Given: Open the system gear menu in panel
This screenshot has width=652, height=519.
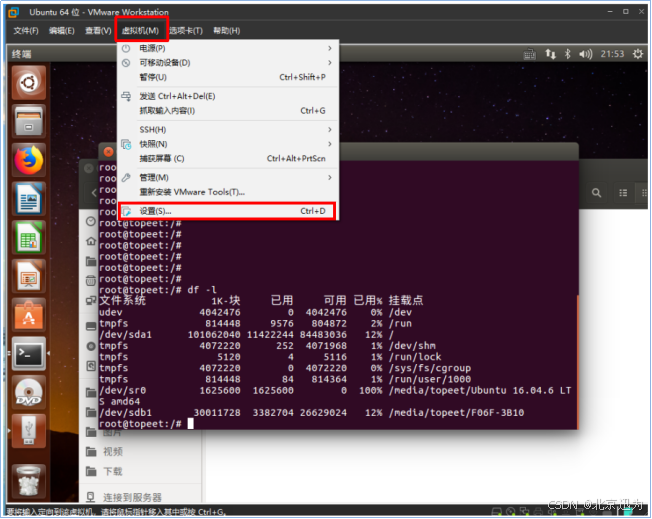Looking at the screenshot, I should click(x=637, y=54).
